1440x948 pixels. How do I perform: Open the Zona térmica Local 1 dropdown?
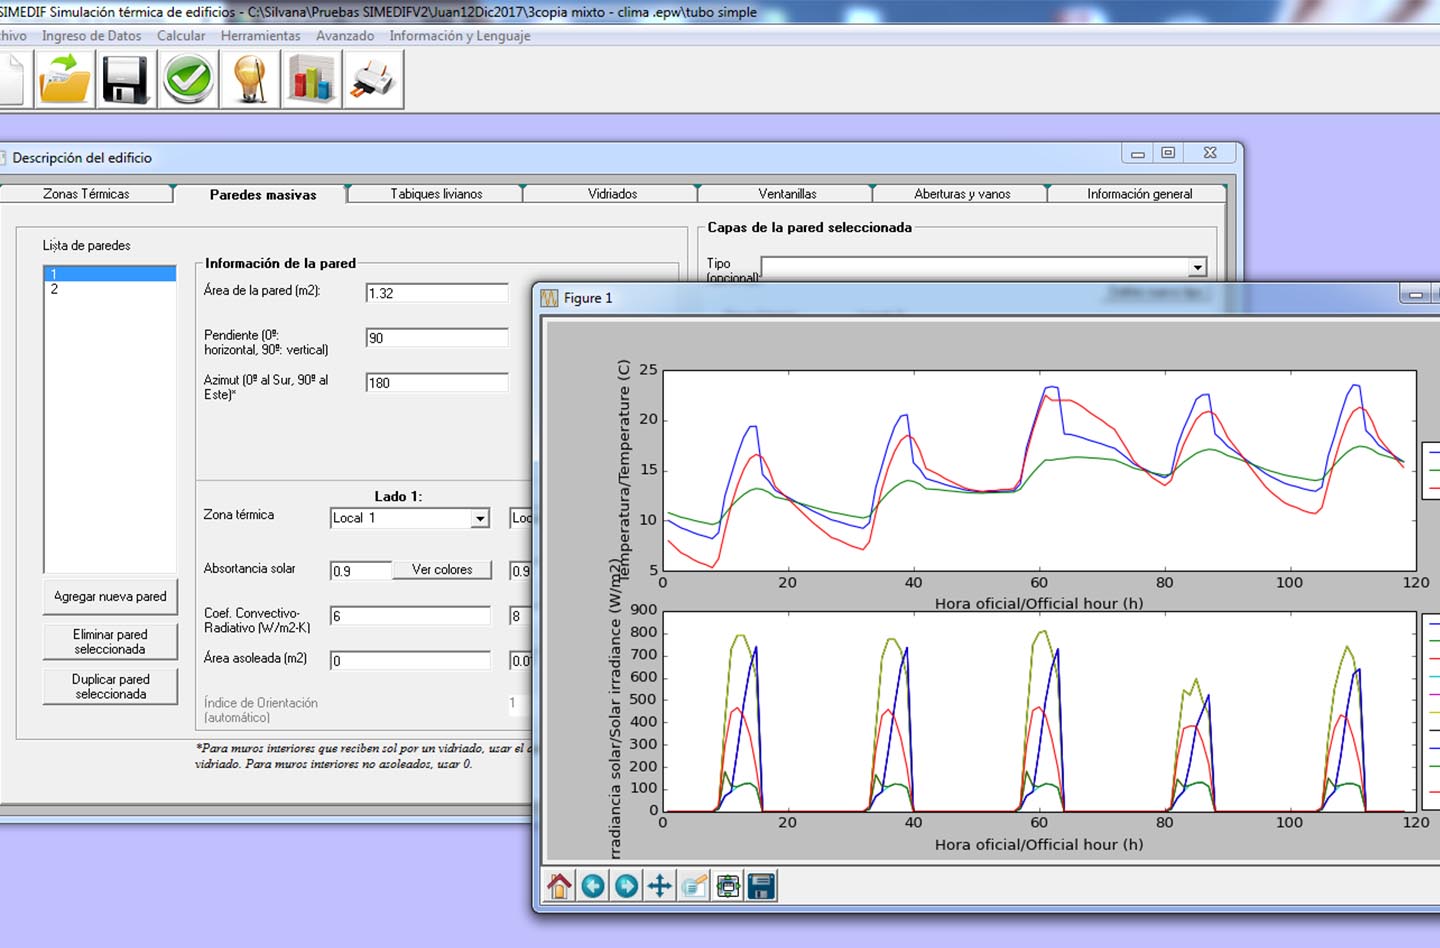click(480, 518)
